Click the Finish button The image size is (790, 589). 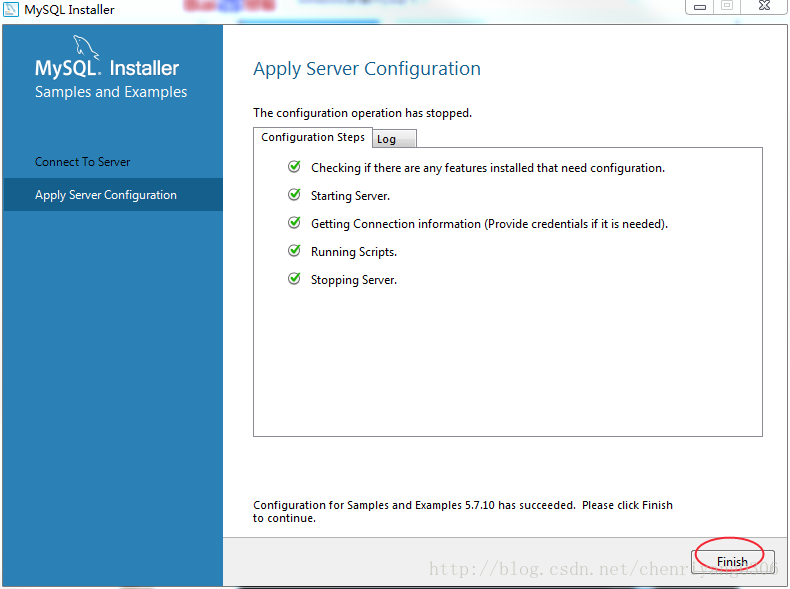[x=733, y=561]
